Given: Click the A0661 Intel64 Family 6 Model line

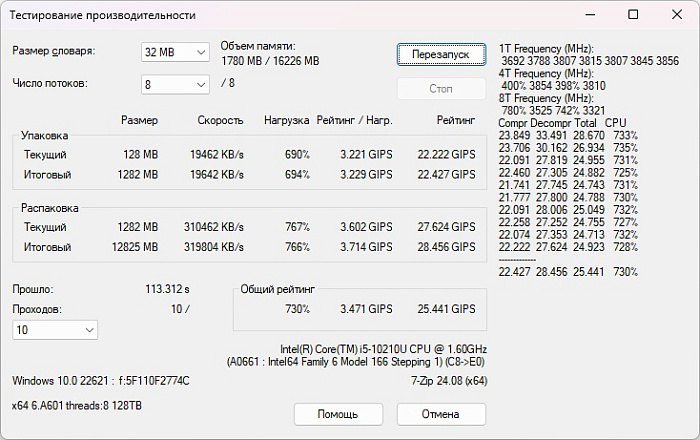Looking at the screenshot, I should click(x=356, y=361).
